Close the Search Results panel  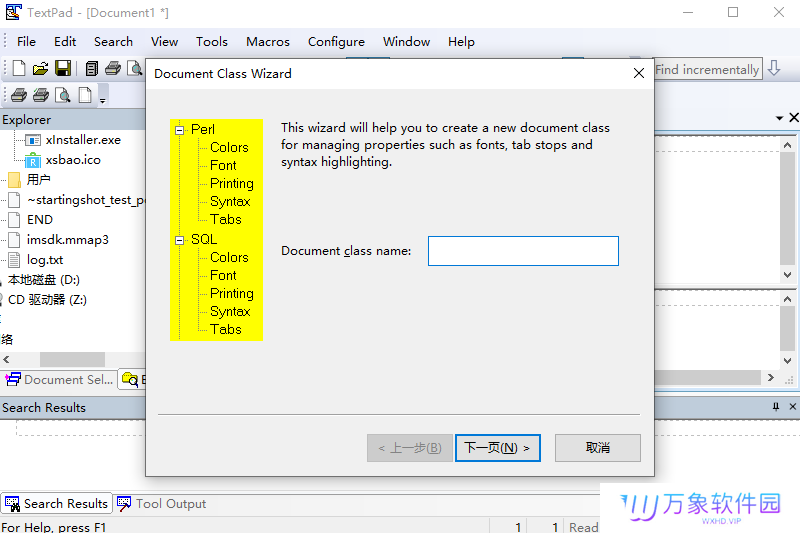click(792, 407)
